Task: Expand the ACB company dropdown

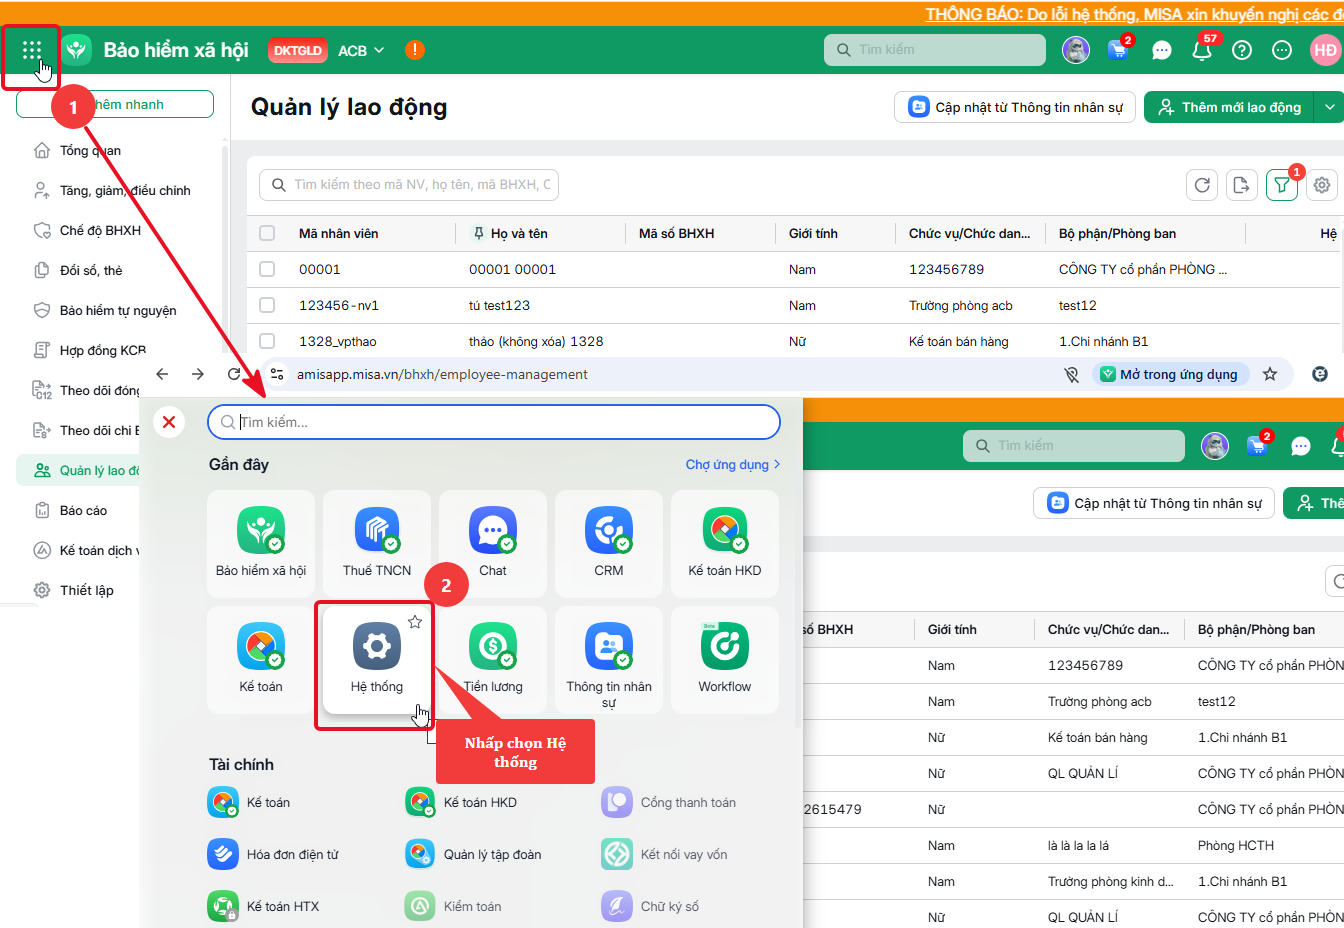Action: (x=361, y=50)
